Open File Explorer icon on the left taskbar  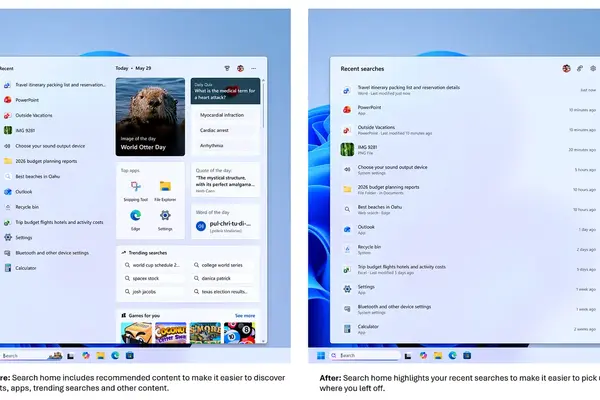point(100,356)
